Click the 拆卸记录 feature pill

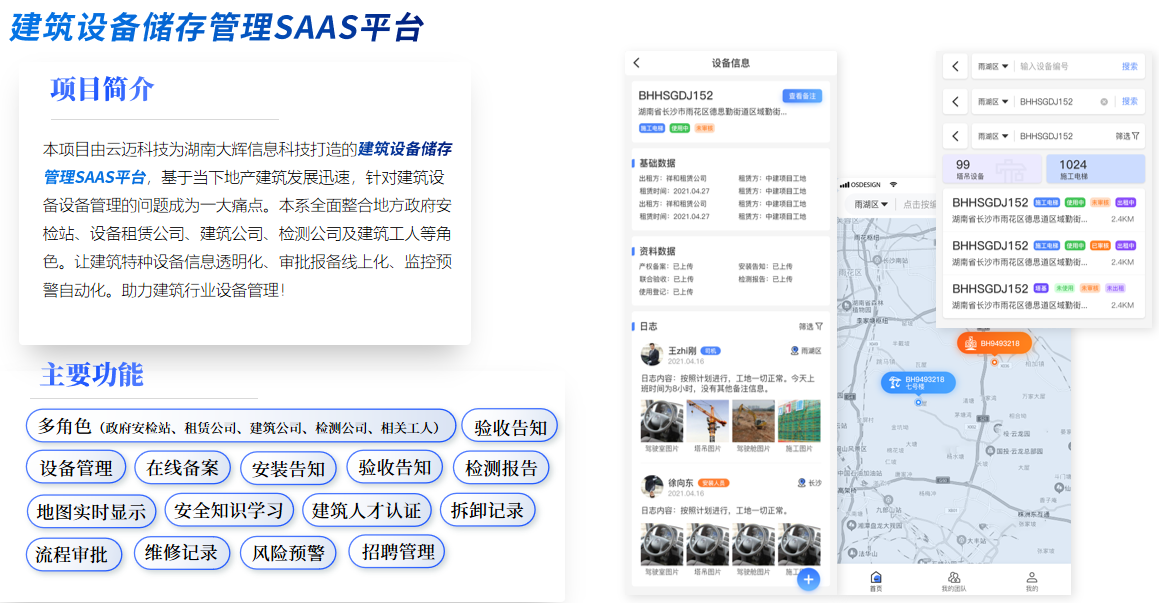pos(487,510)
